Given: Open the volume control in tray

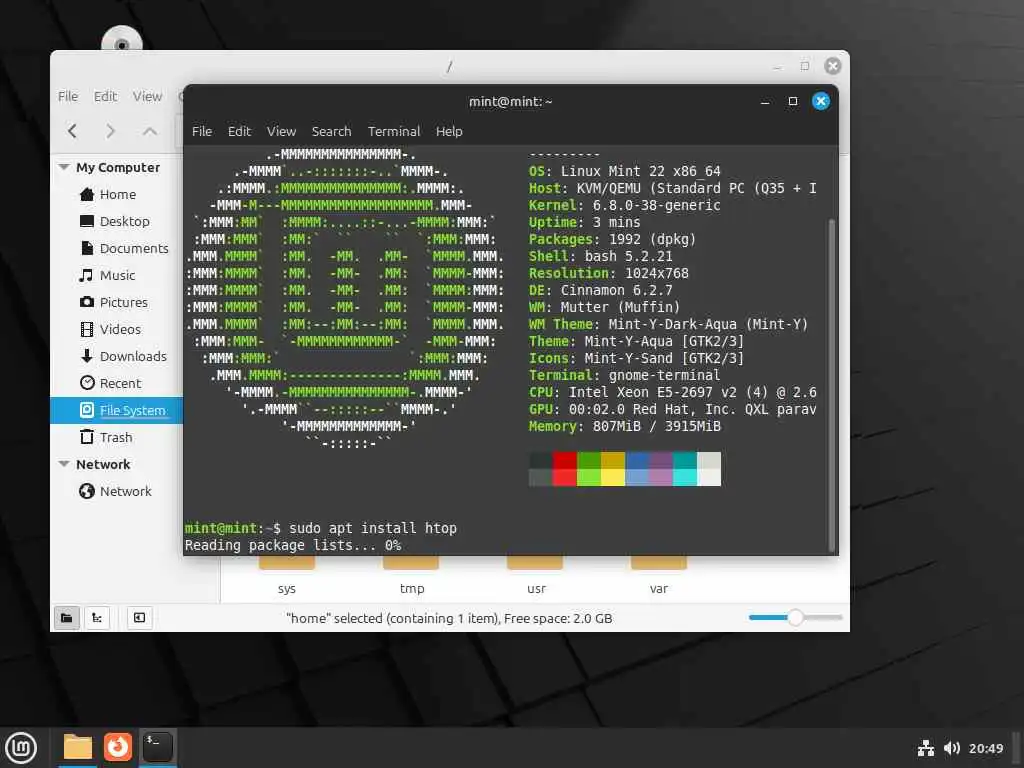Looking at the screenshot, I should [x=952, y=748].
